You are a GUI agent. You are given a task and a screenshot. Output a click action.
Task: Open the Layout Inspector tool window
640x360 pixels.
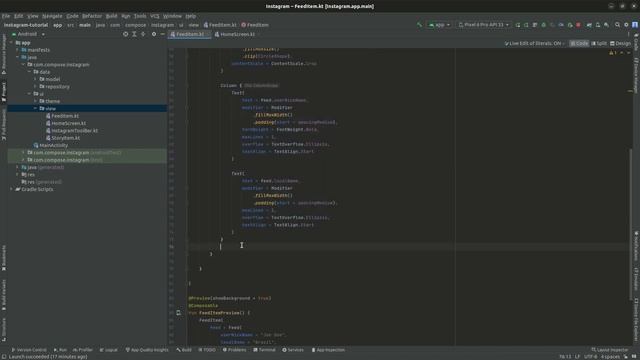pyautogui.click(x=610, y=350)
